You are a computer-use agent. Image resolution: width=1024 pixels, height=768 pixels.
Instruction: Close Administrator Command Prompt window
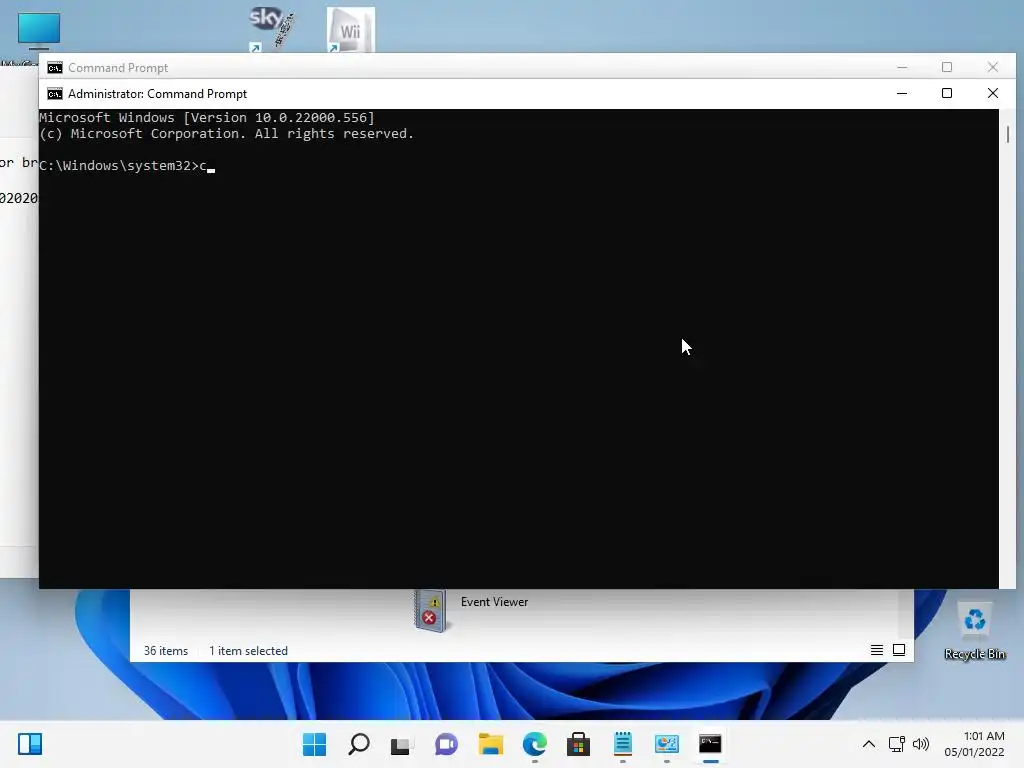pyautogui.click(x=993, y=93)
